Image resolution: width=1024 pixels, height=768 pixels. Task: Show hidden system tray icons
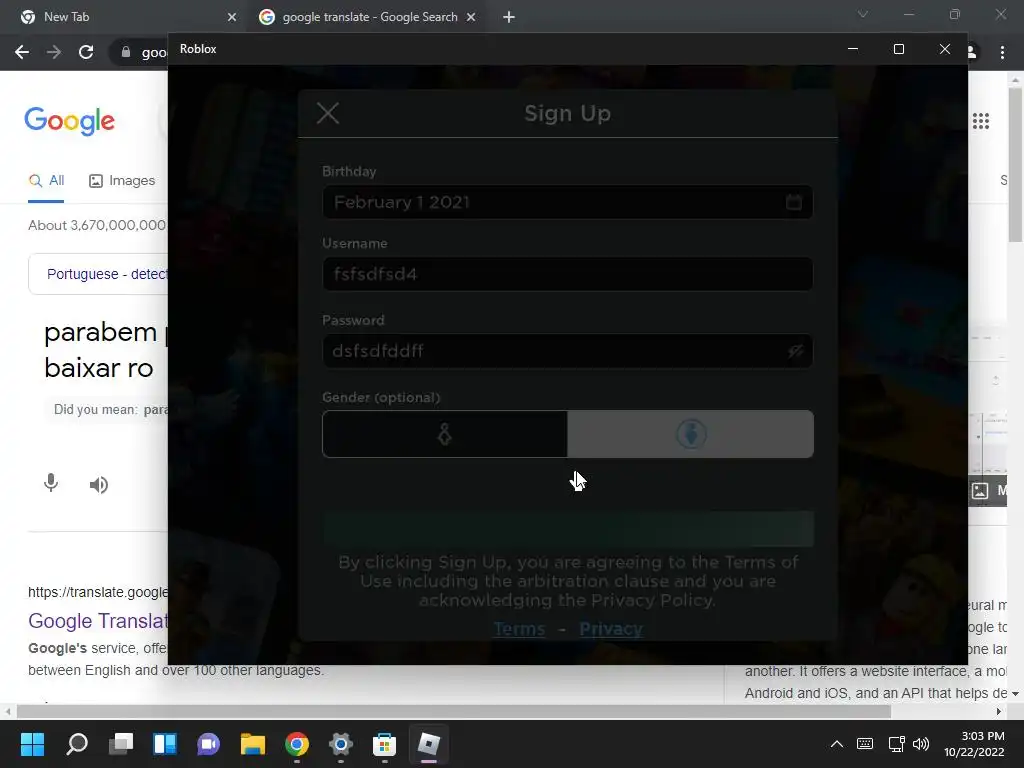(837, 744)
